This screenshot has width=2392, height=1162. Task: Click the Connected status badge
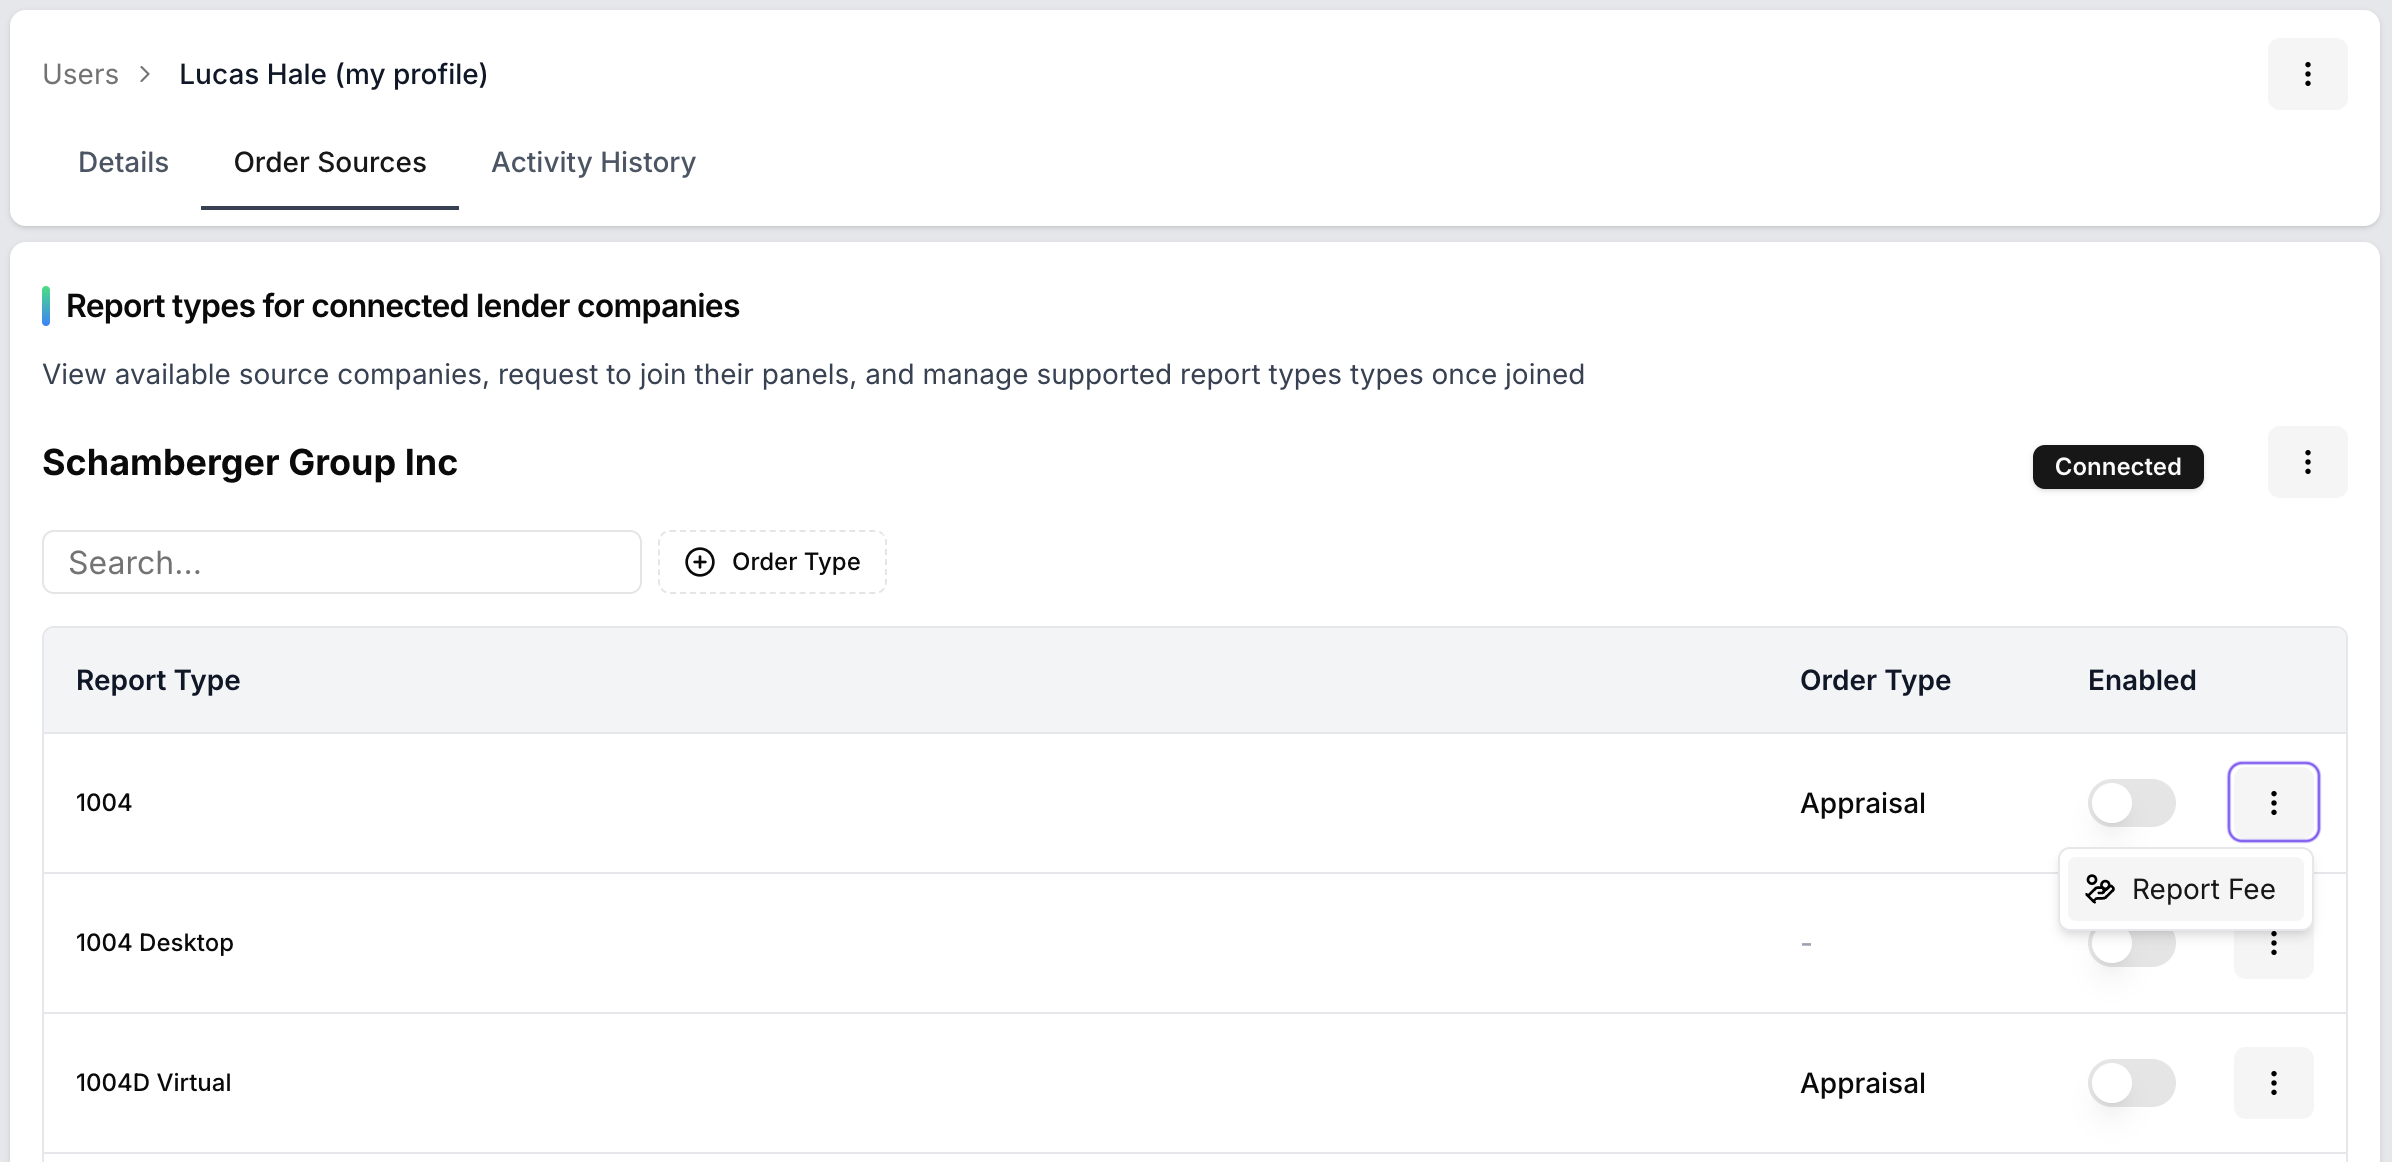[x=2117, y=467]
